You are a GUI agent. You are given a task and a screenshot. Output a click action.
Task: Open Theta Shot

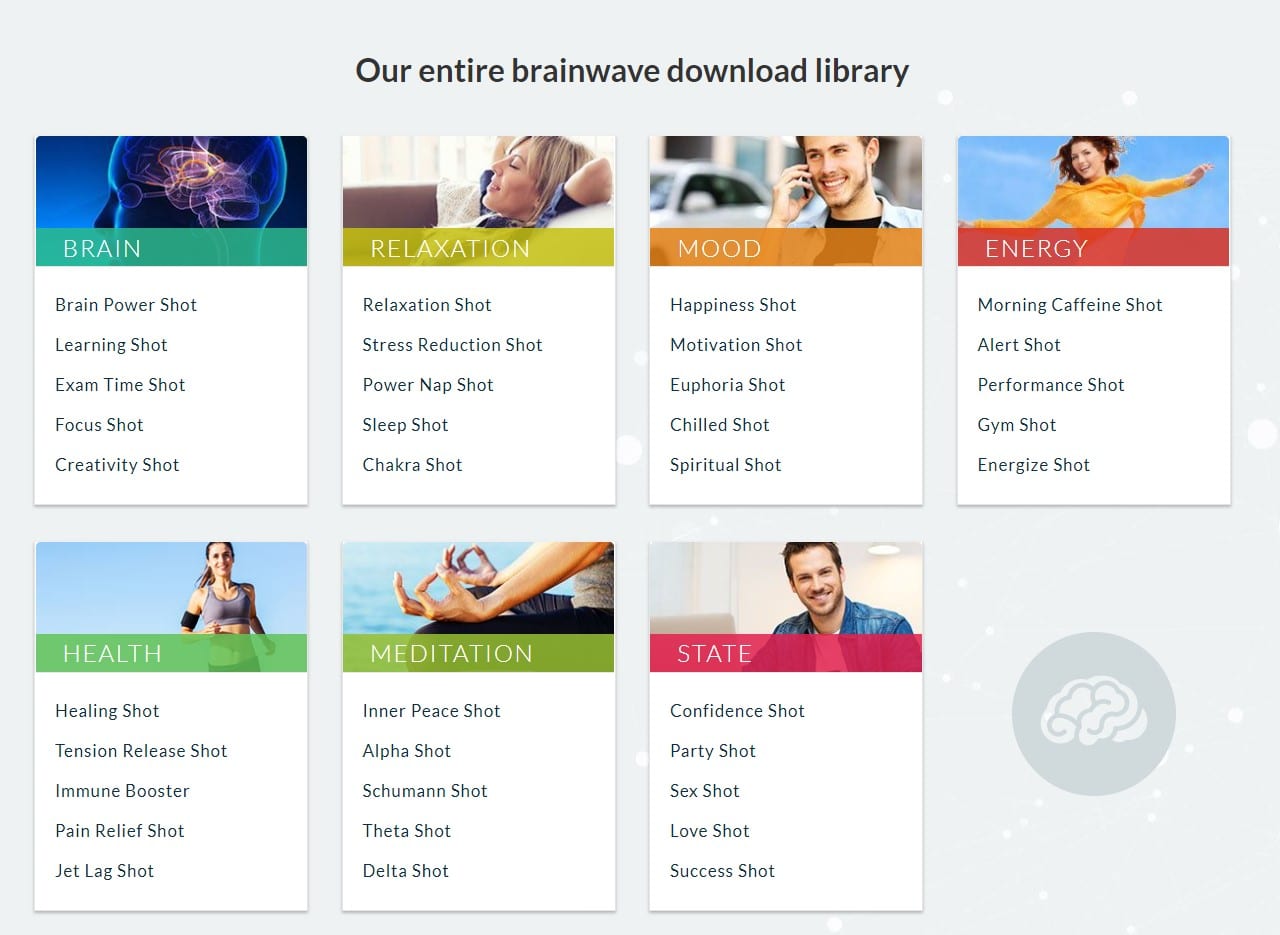(406, 831)
